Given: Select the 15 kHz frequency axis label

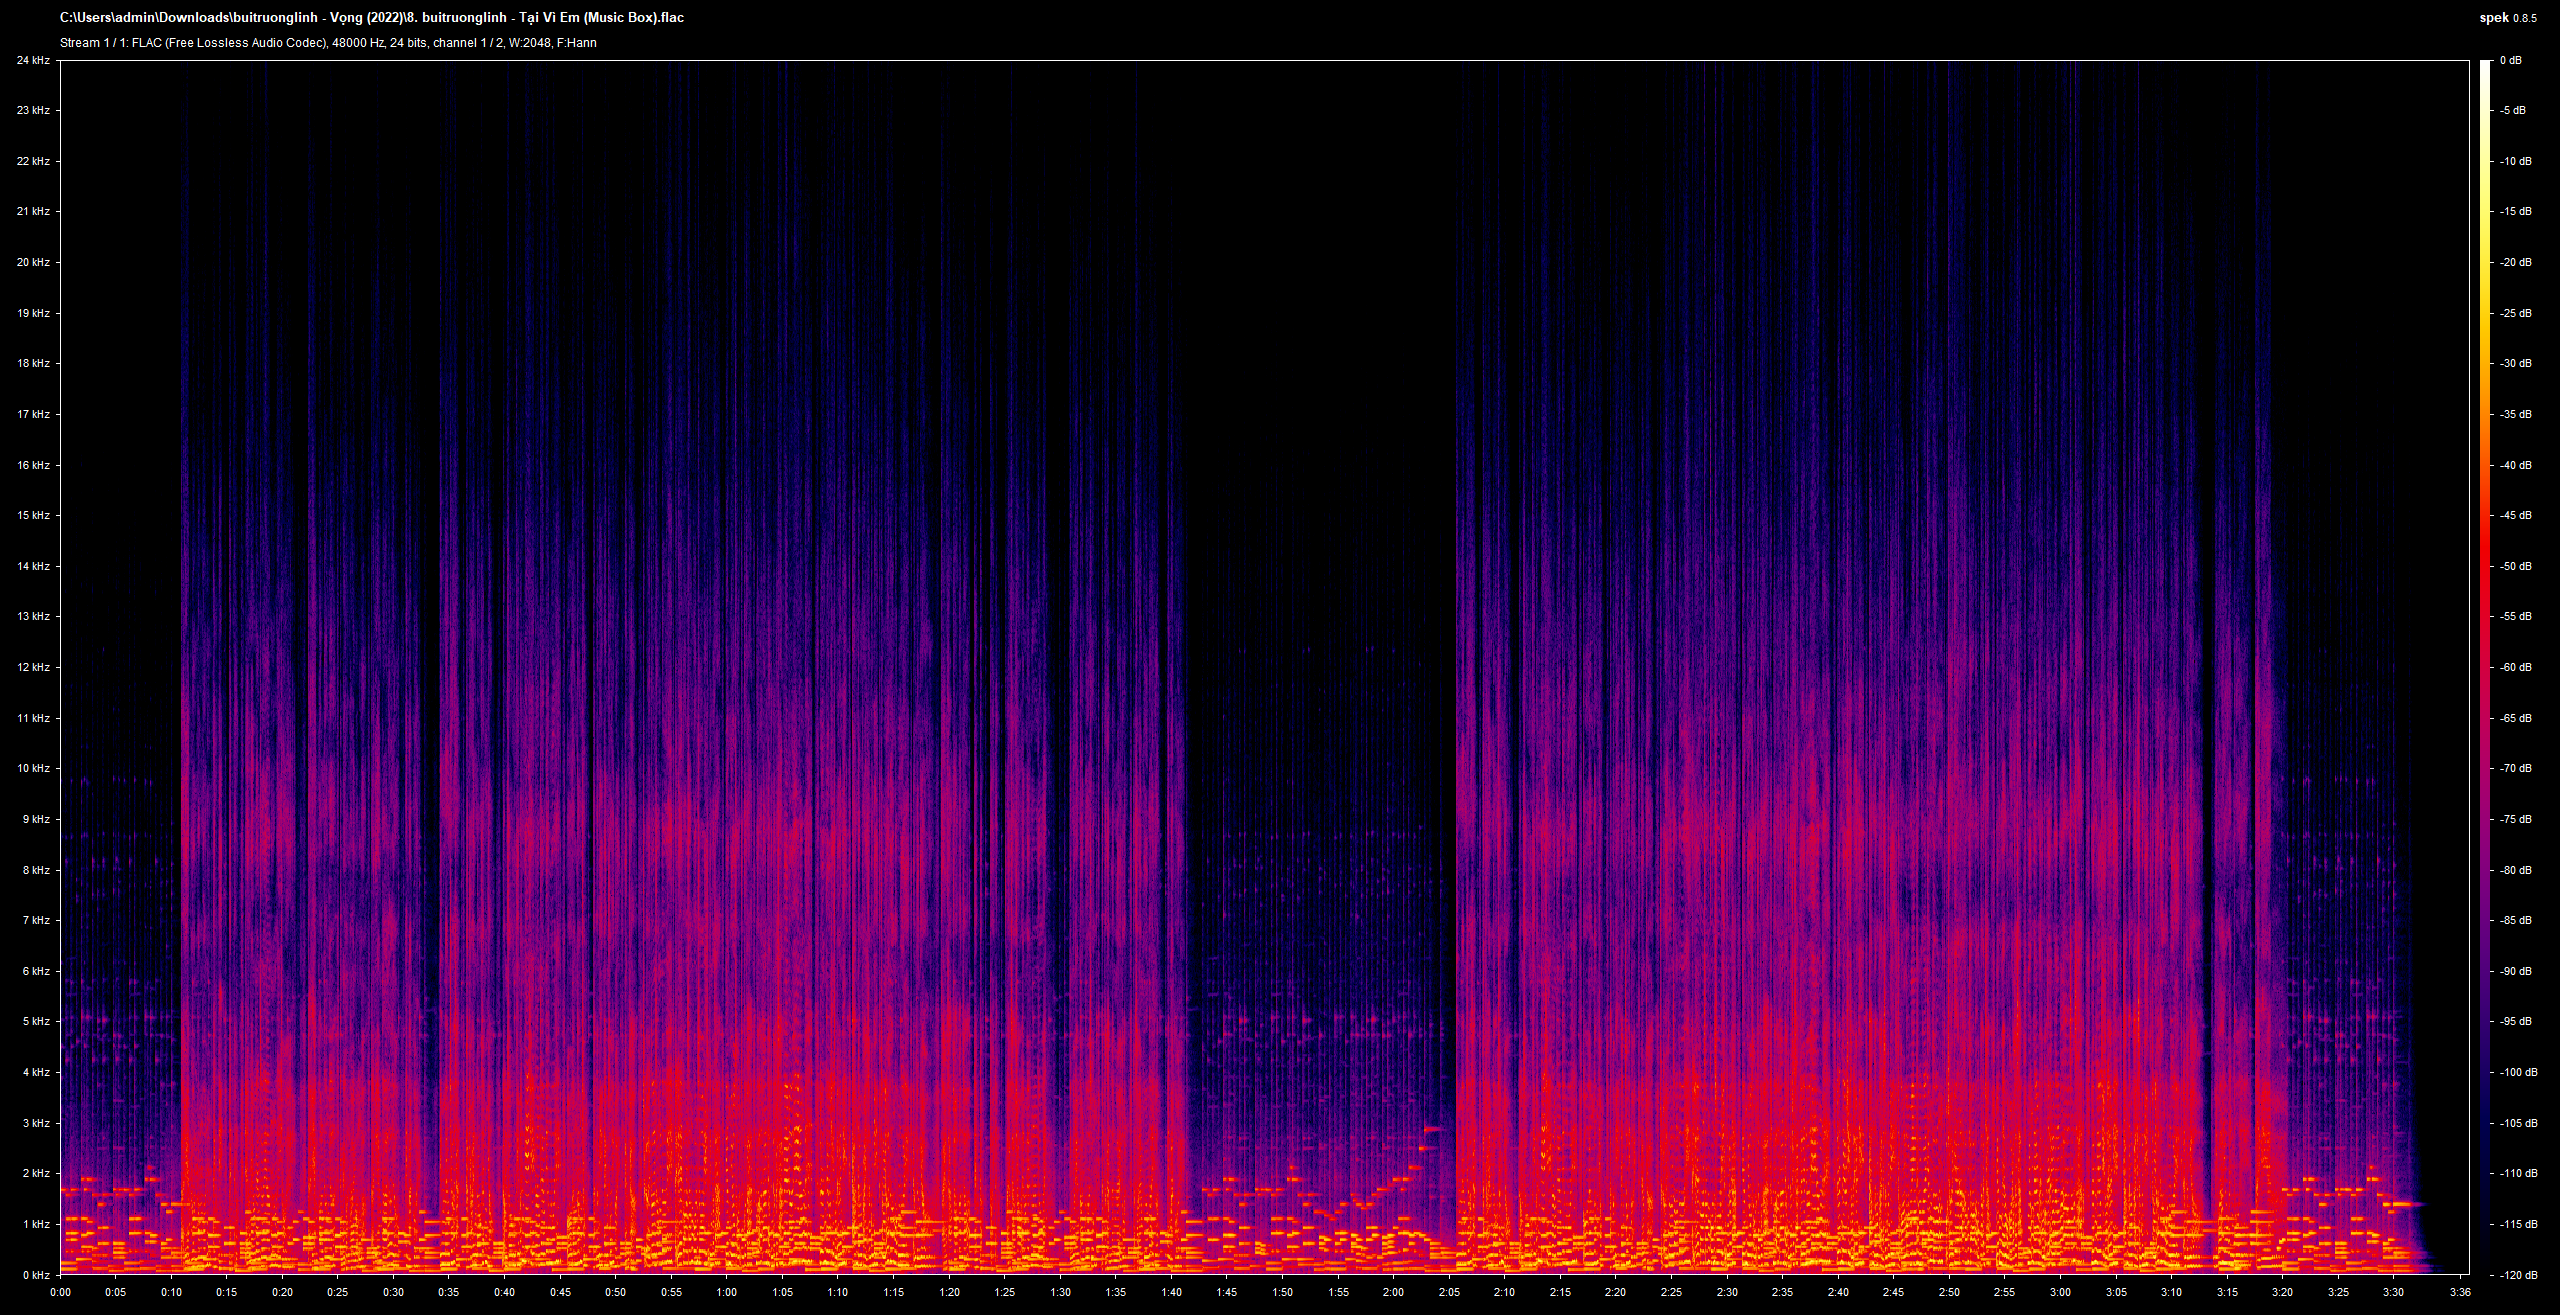Looking at the screenshot, I should (x=33, y=515).
